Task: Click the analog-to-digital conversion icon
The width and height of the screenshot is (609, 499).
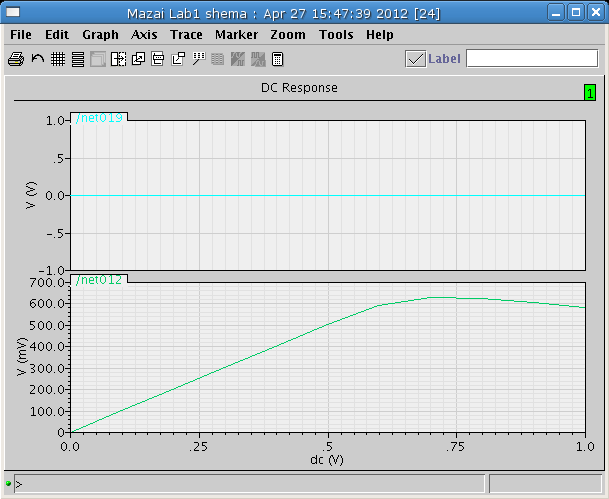Action: (x=238, y=59)
